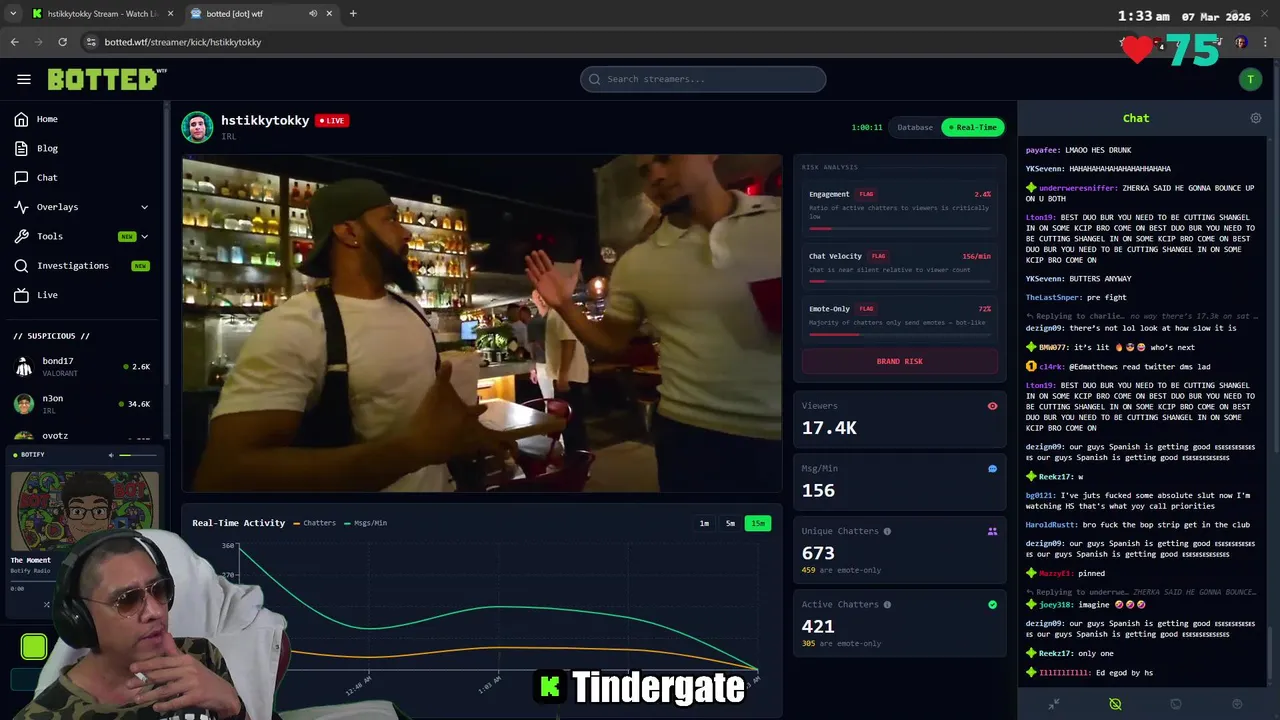Open suspicious streamer n3on
Image resolution: width=1280 pixels, height=720 pixels.
(x=84, y=404)
